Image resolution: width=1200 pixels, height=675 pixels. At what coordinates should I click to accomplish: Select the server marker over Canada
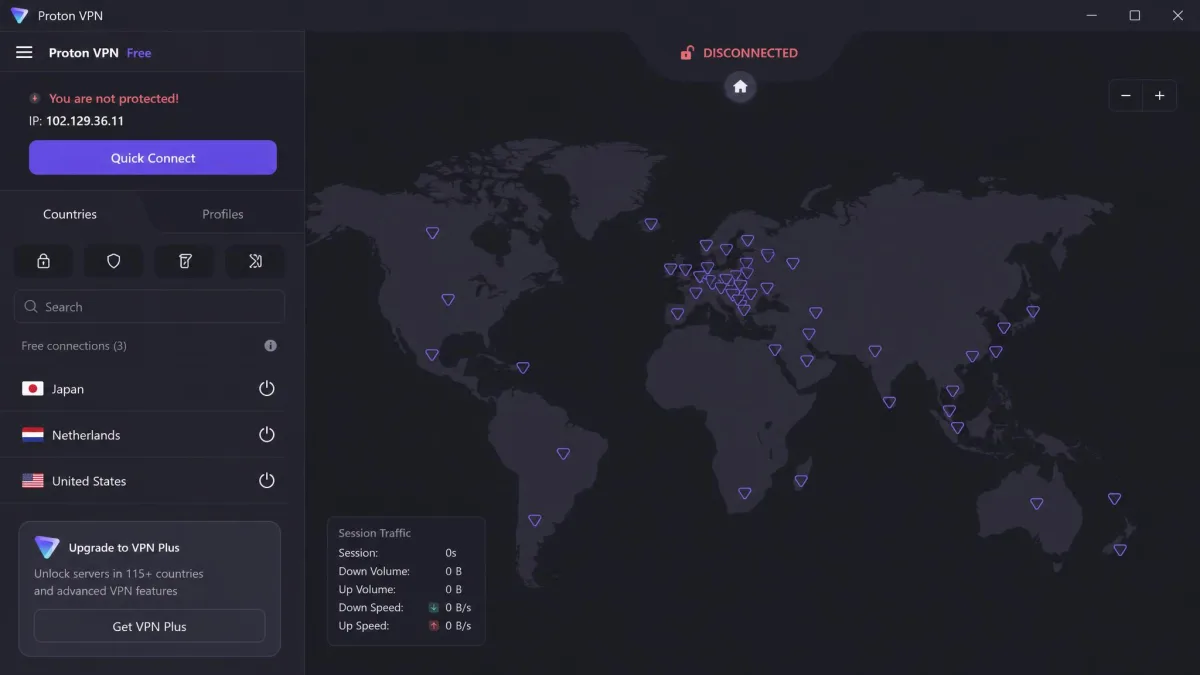[x=432, y=233]
